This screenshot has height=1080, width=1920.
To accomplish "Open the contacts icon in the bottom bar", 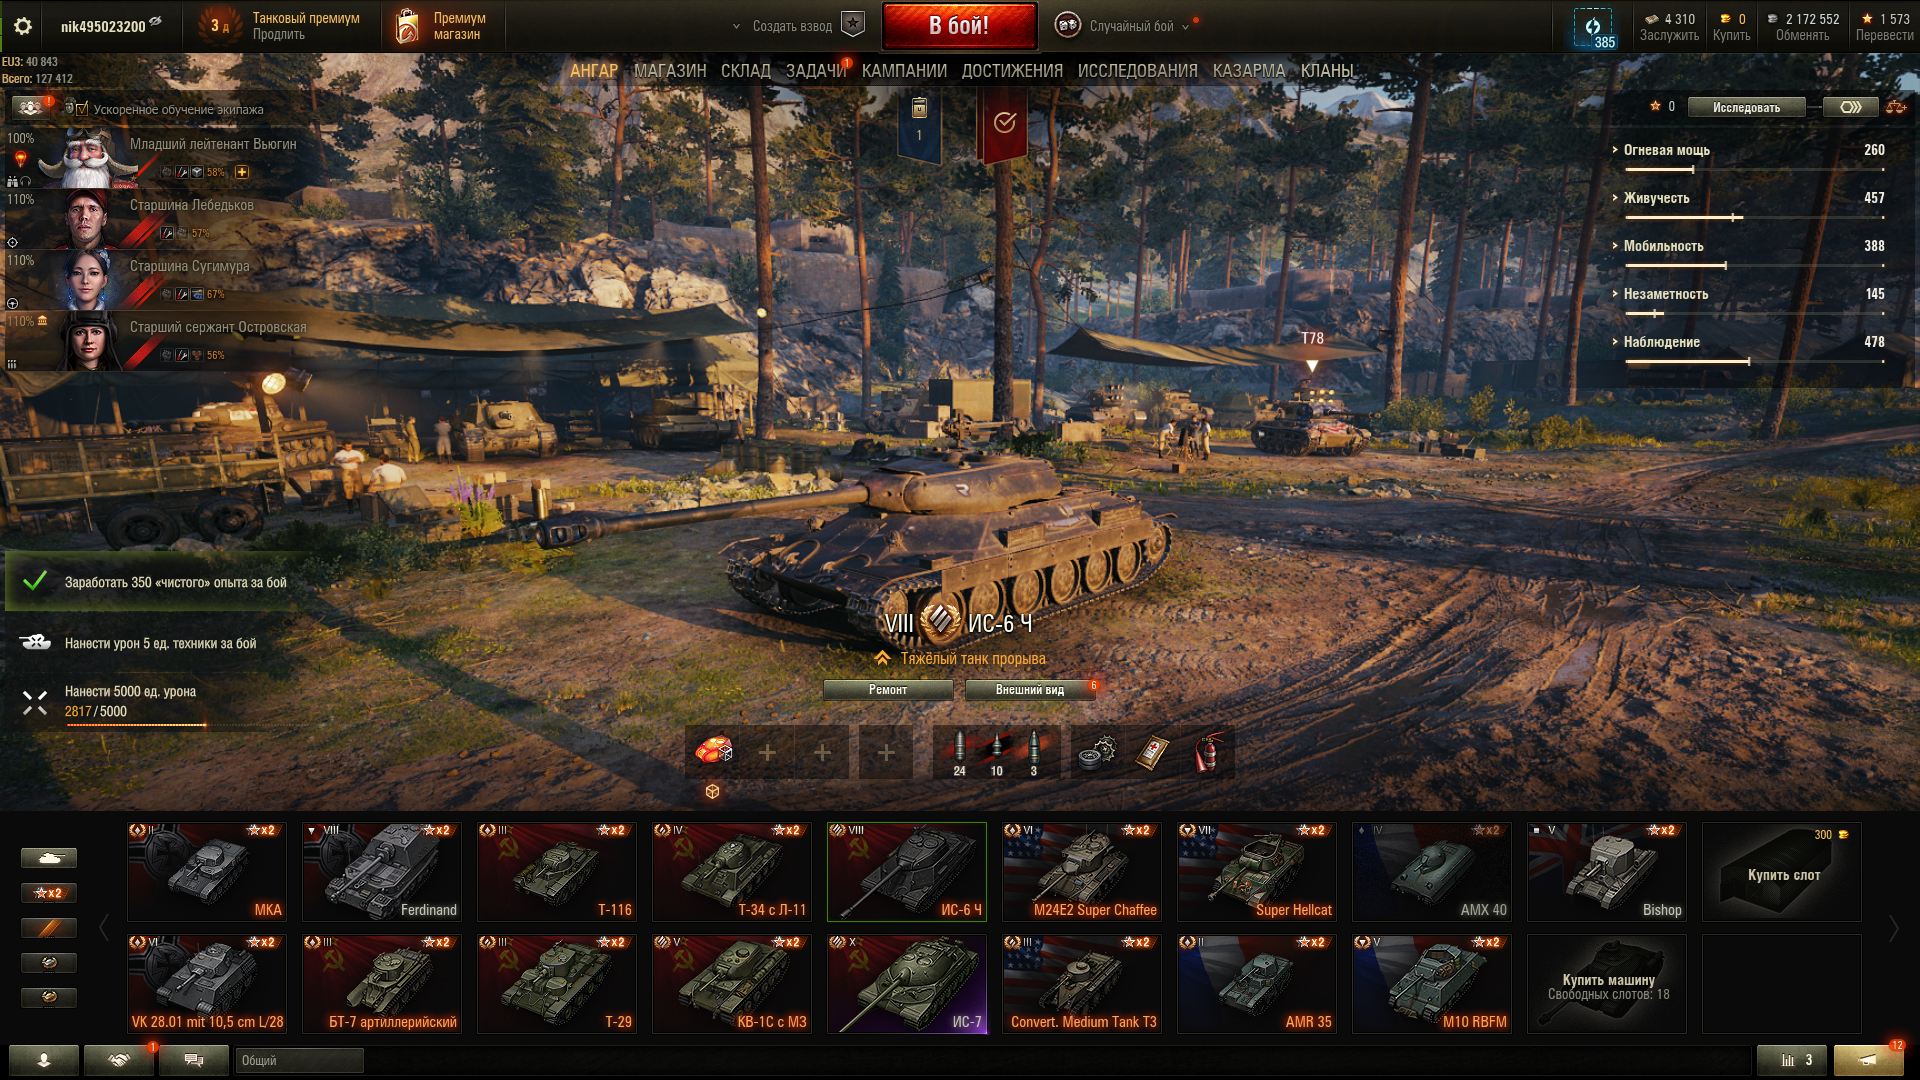I will (x=44, y=1060).
